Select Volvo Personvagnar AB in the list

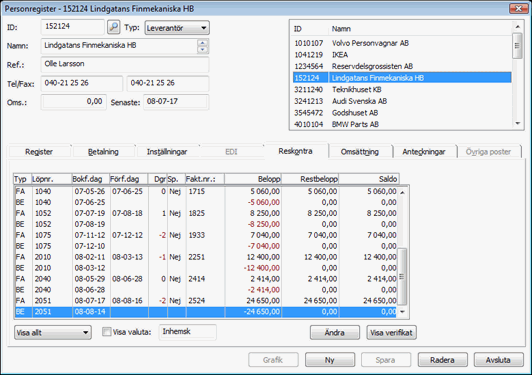(402, 43)
